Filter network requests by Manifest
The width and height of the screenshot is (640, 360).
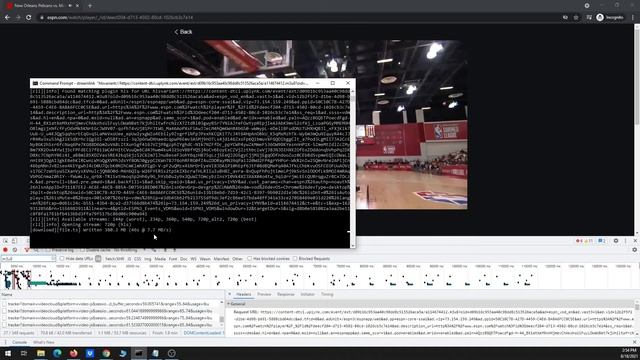click(x=221, y=259)
